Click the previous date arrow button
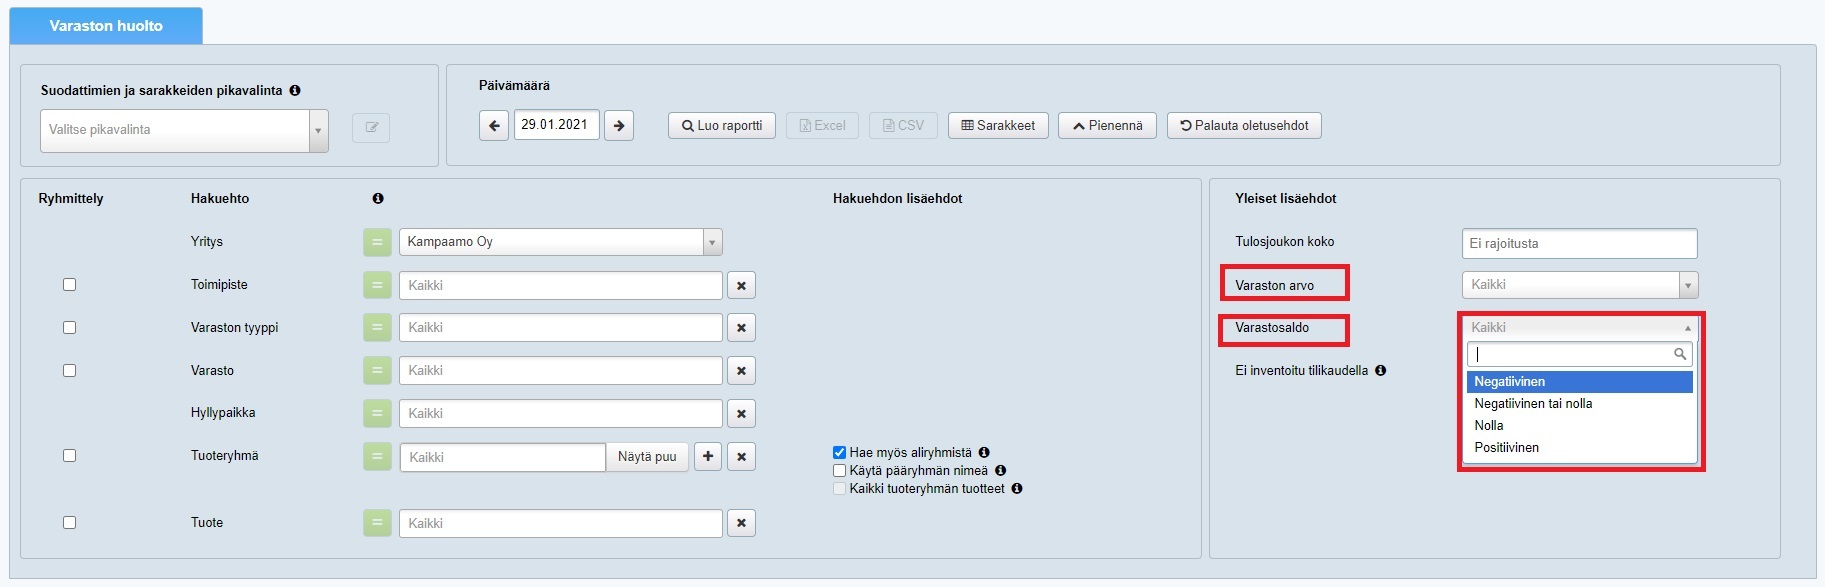The width and height of the screenshot is (1825, 587). (494, 126)
